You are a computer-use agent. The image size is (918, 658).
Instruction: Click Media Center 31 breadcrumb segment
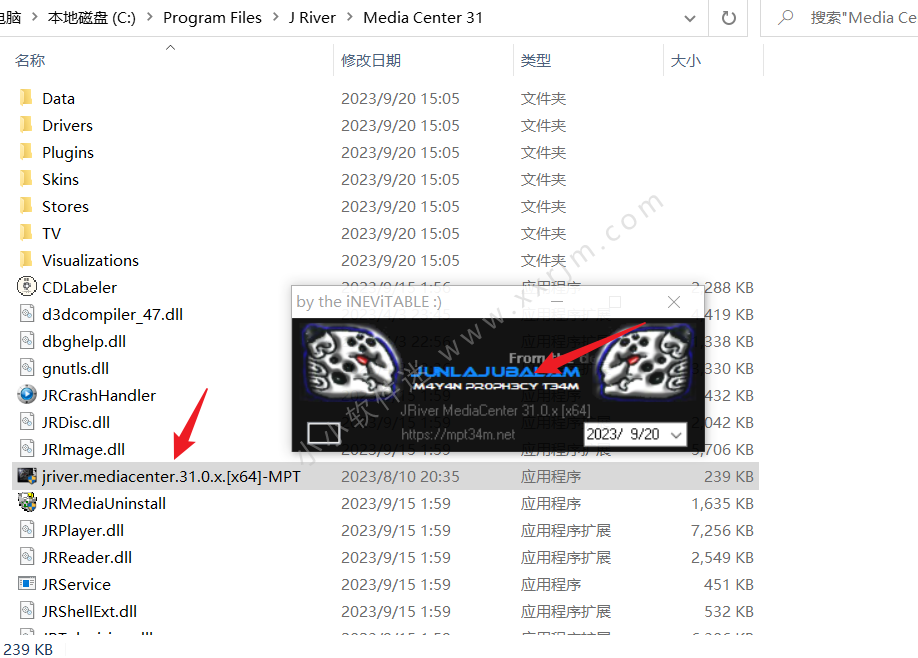(423, 18)
